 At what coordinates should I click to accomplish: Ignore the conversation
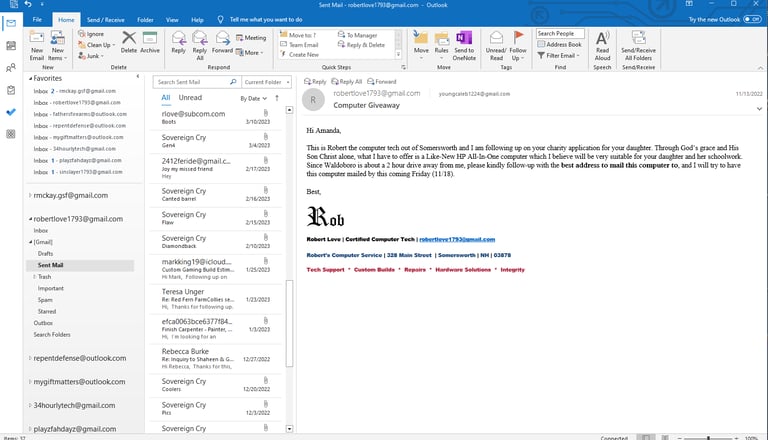point(91,34)
